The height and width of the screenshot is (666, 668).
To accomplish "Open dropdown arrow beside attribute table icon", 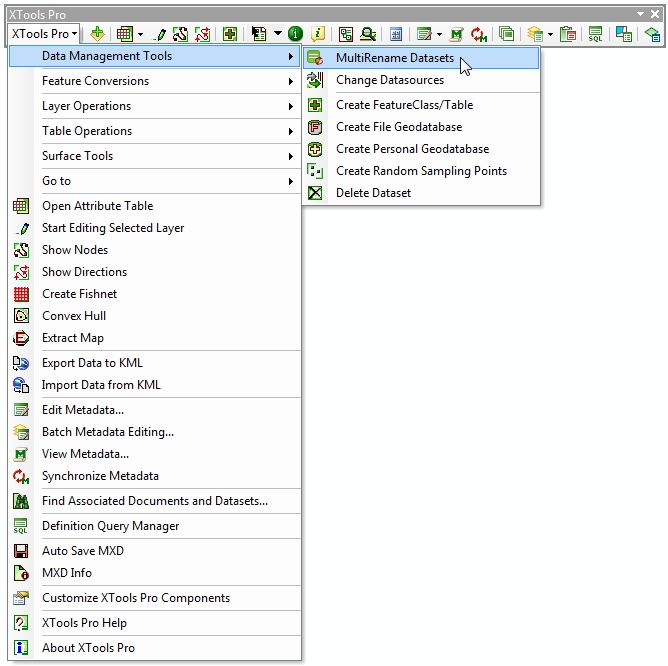I will click(140, 34).
